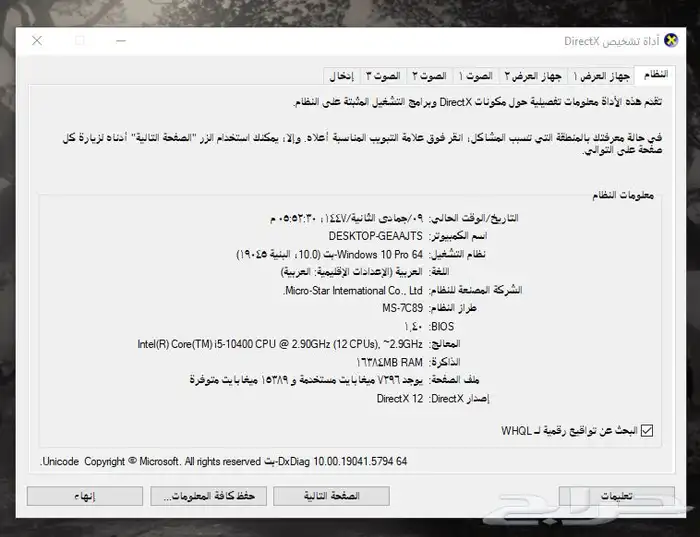Click the computer name DESKTOP-GEAAJTS
This screenshot has width=700, height=537.
point(375,236)
